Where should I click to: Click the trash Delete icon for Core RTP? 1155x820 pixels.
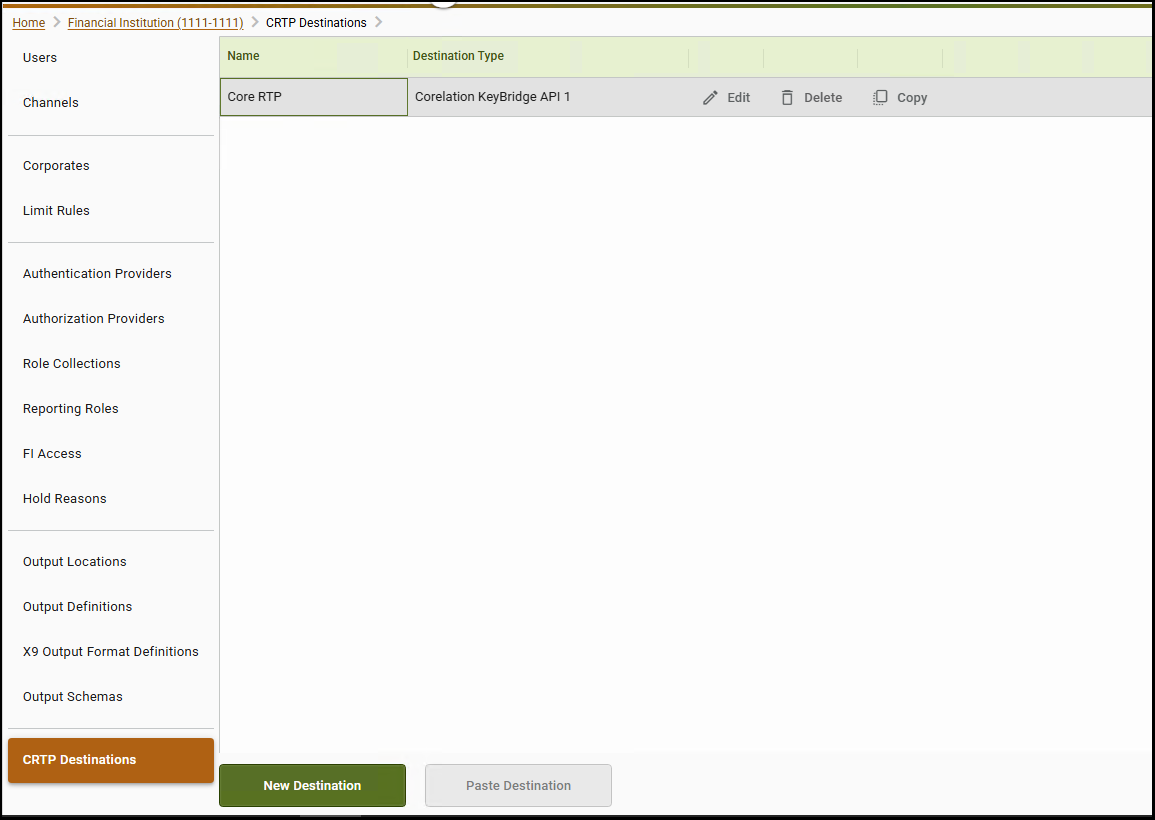click(x=787, y=98)
